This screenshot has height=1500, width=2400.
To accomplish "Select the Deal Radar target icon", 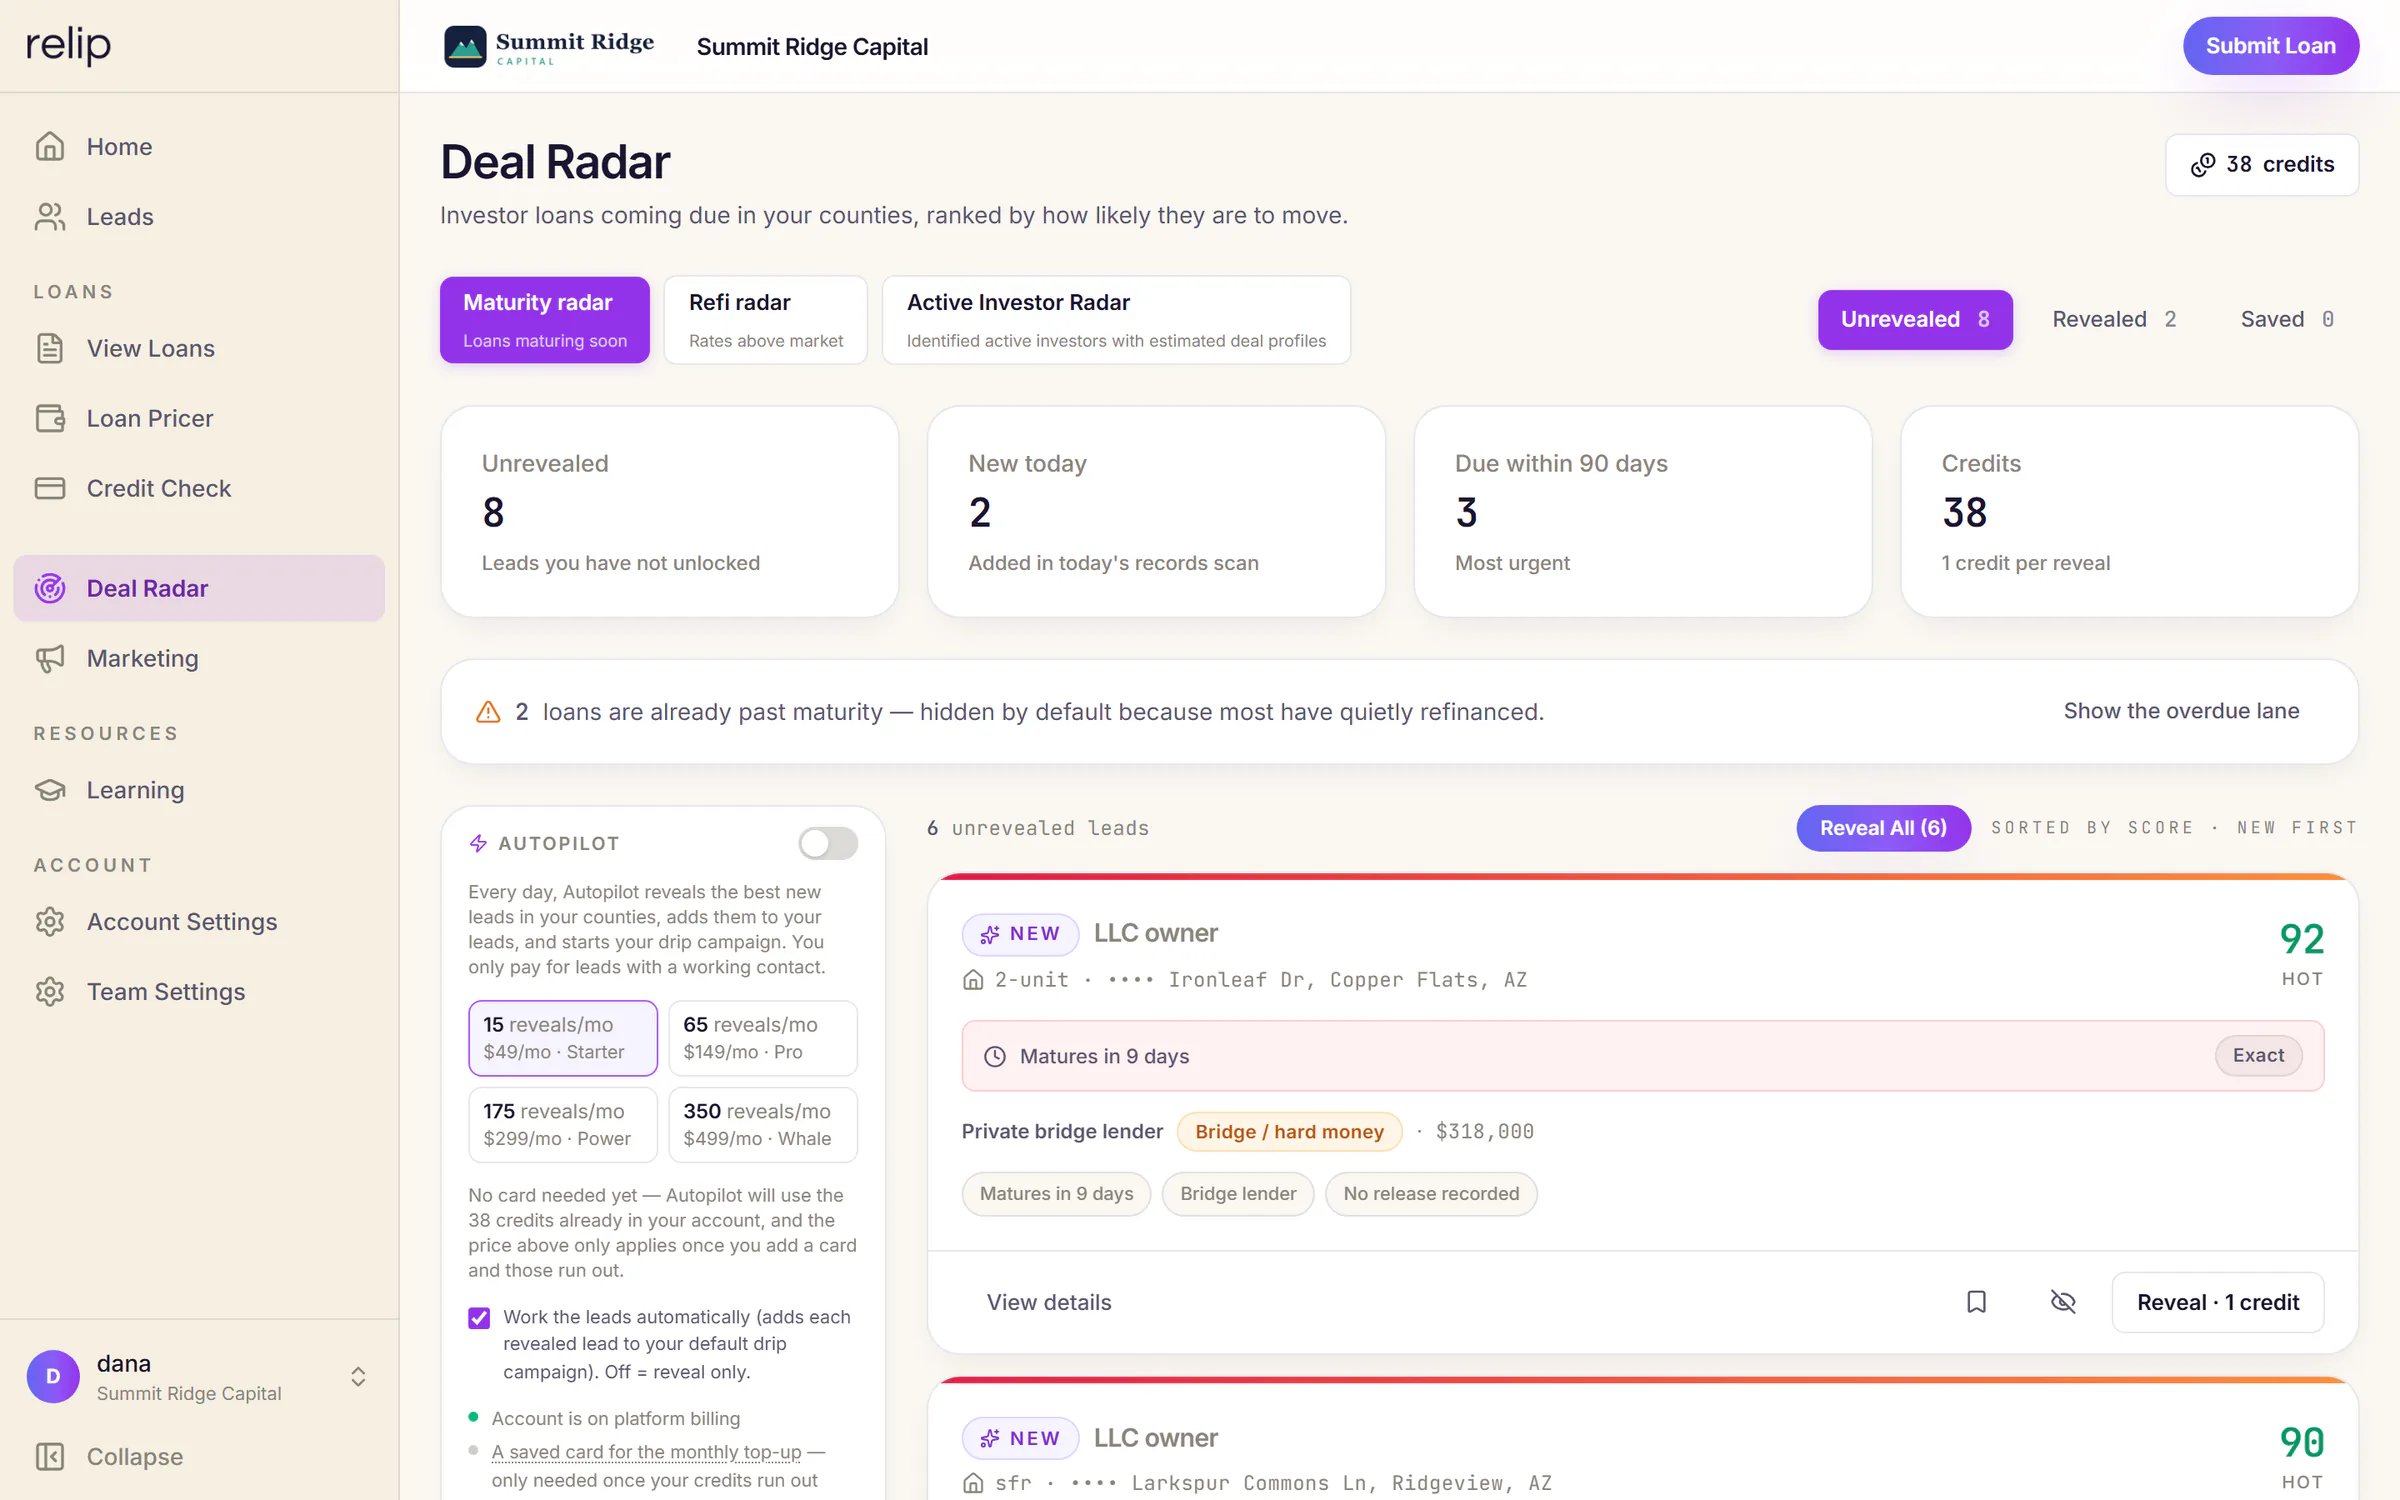I will (x=50, y=588).
